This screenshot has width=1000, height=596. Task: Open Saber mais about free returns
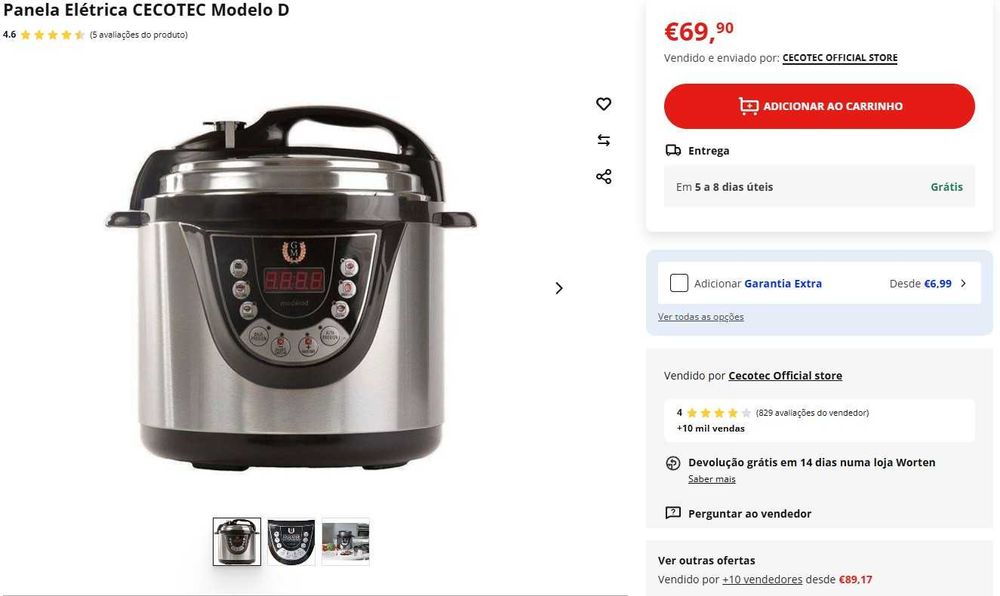click(711, 479)
